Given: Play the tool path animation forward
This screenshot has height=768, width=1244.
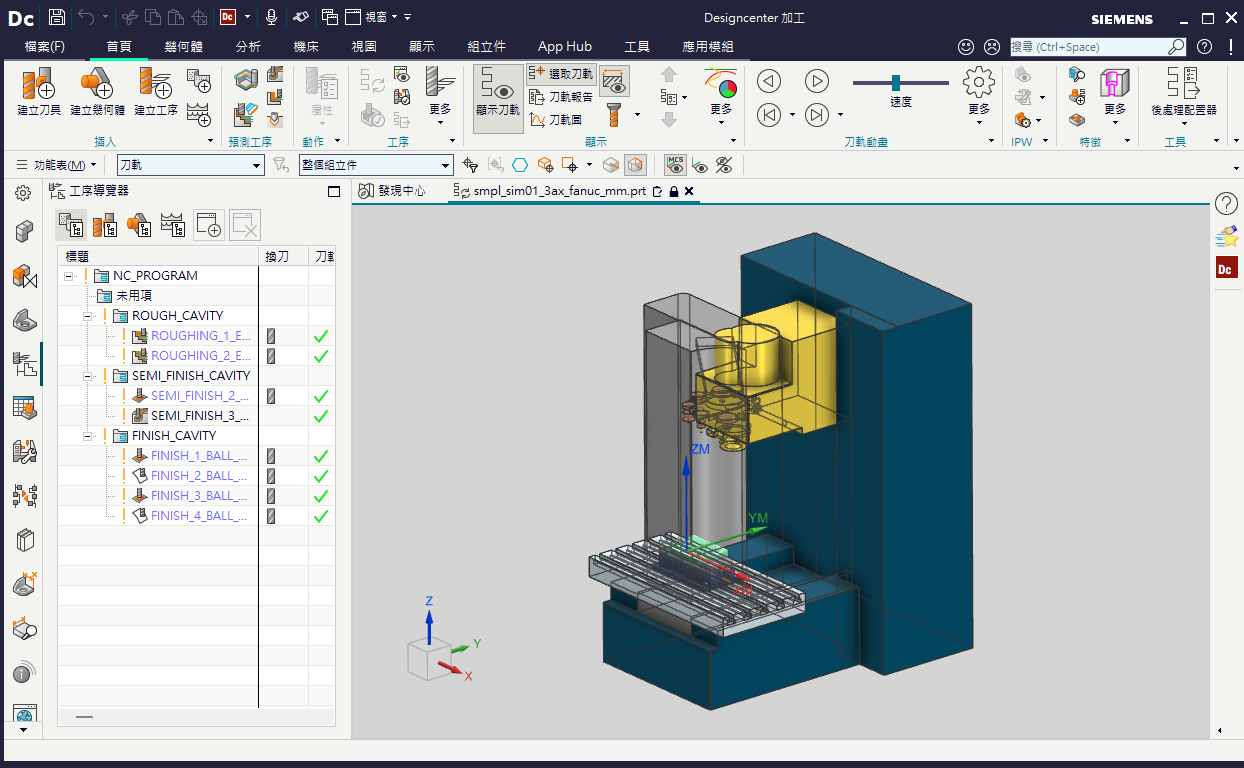Looking at the screenshot, I should (817, 81).
